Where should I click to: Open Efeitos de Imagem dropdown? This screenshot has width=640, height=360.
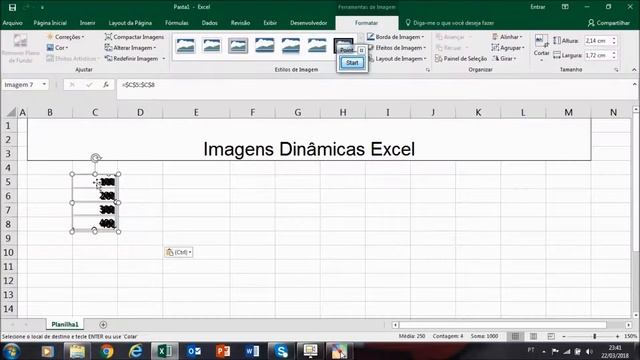tap(397, 48)
